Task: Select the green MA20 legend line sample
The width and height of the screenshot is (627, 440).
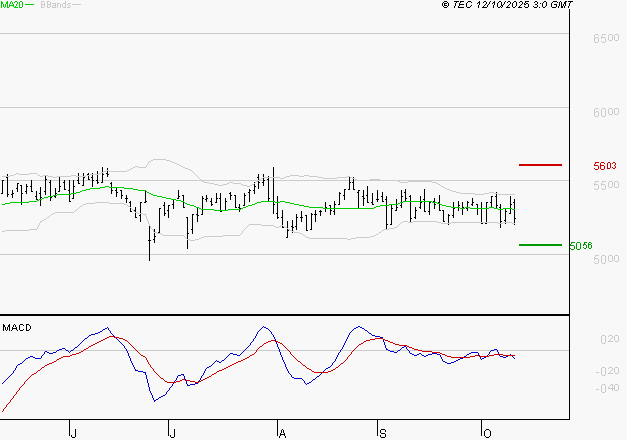Action: coord(29,6)
